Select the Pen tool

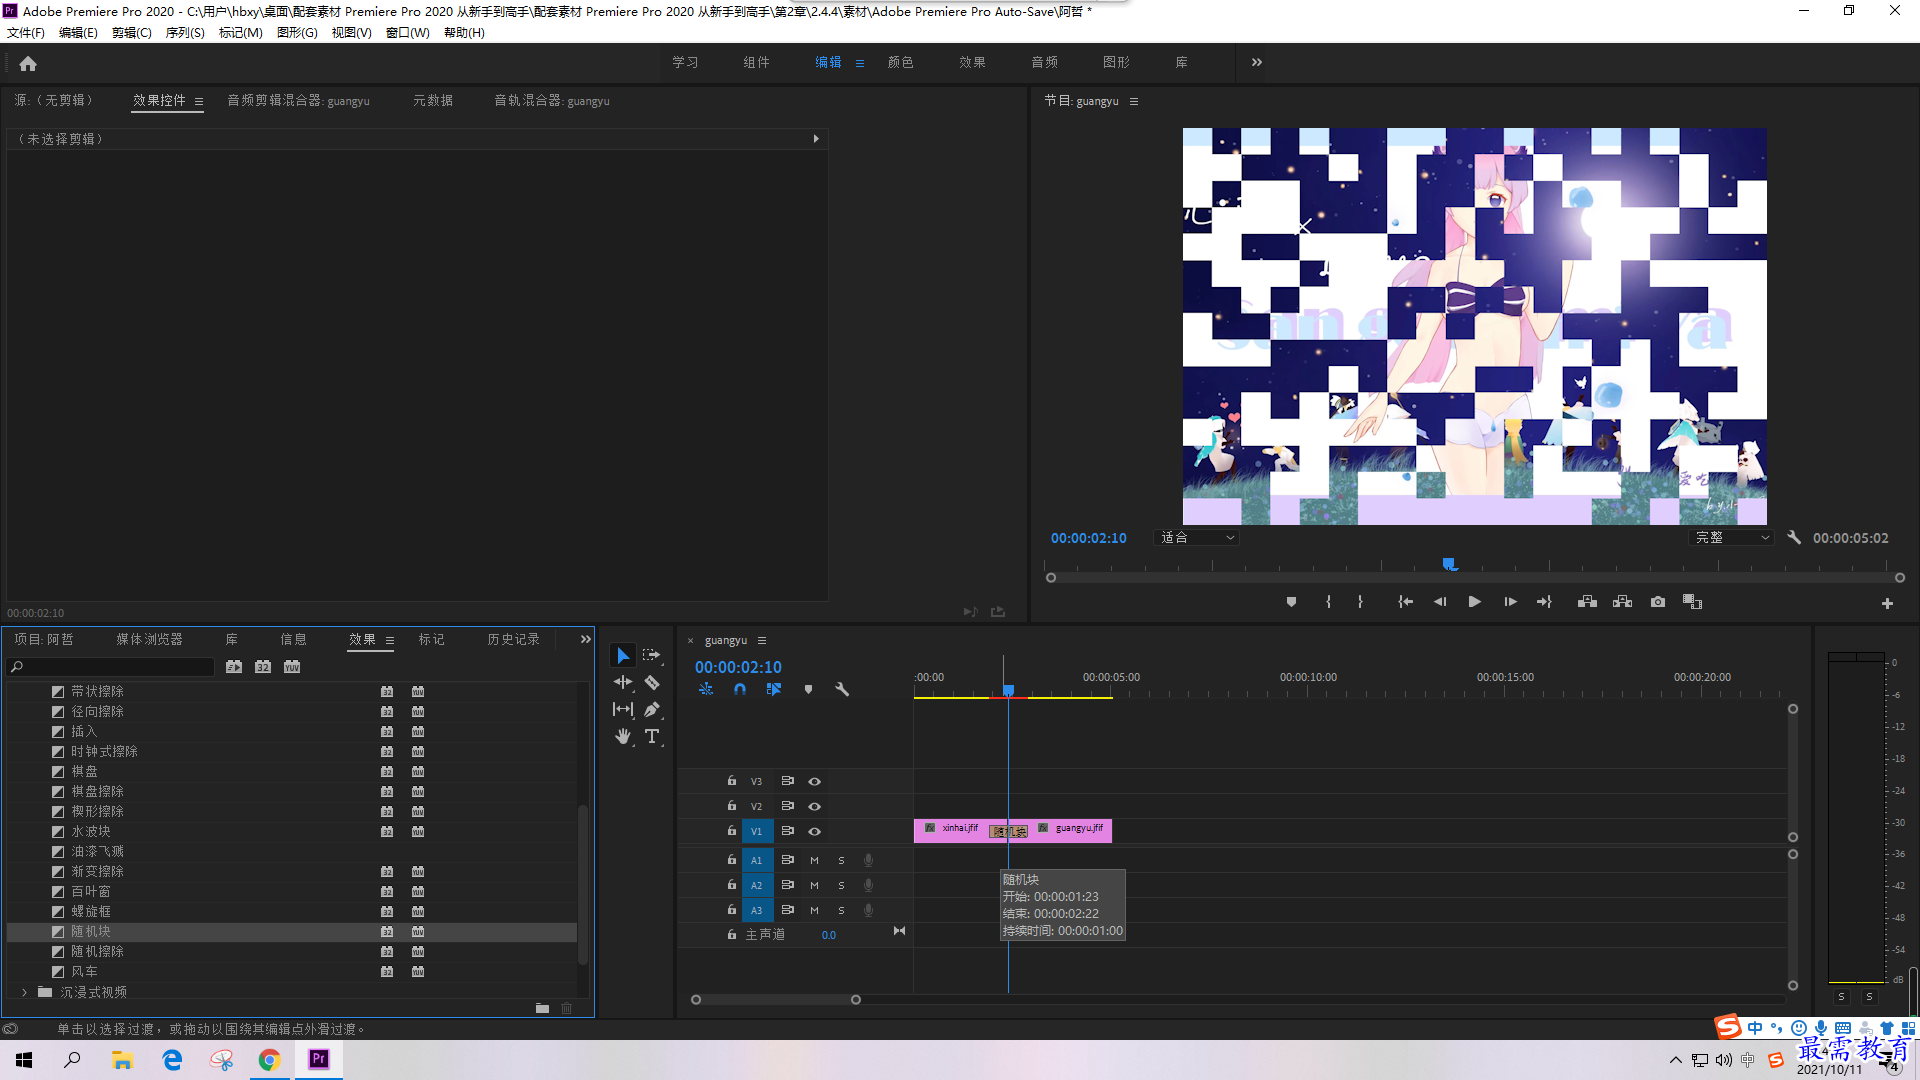pyautogui.click(x=652, y=709)
